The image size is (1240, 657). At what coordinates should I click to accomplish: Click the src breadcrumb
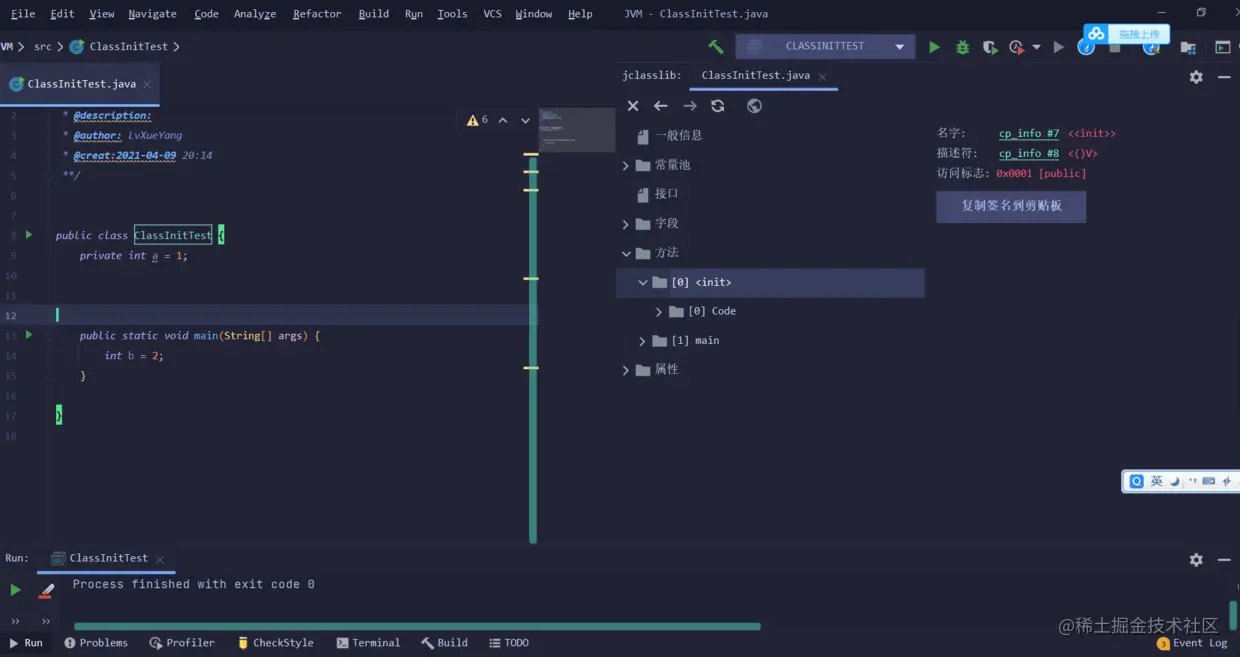click(43, 47)
